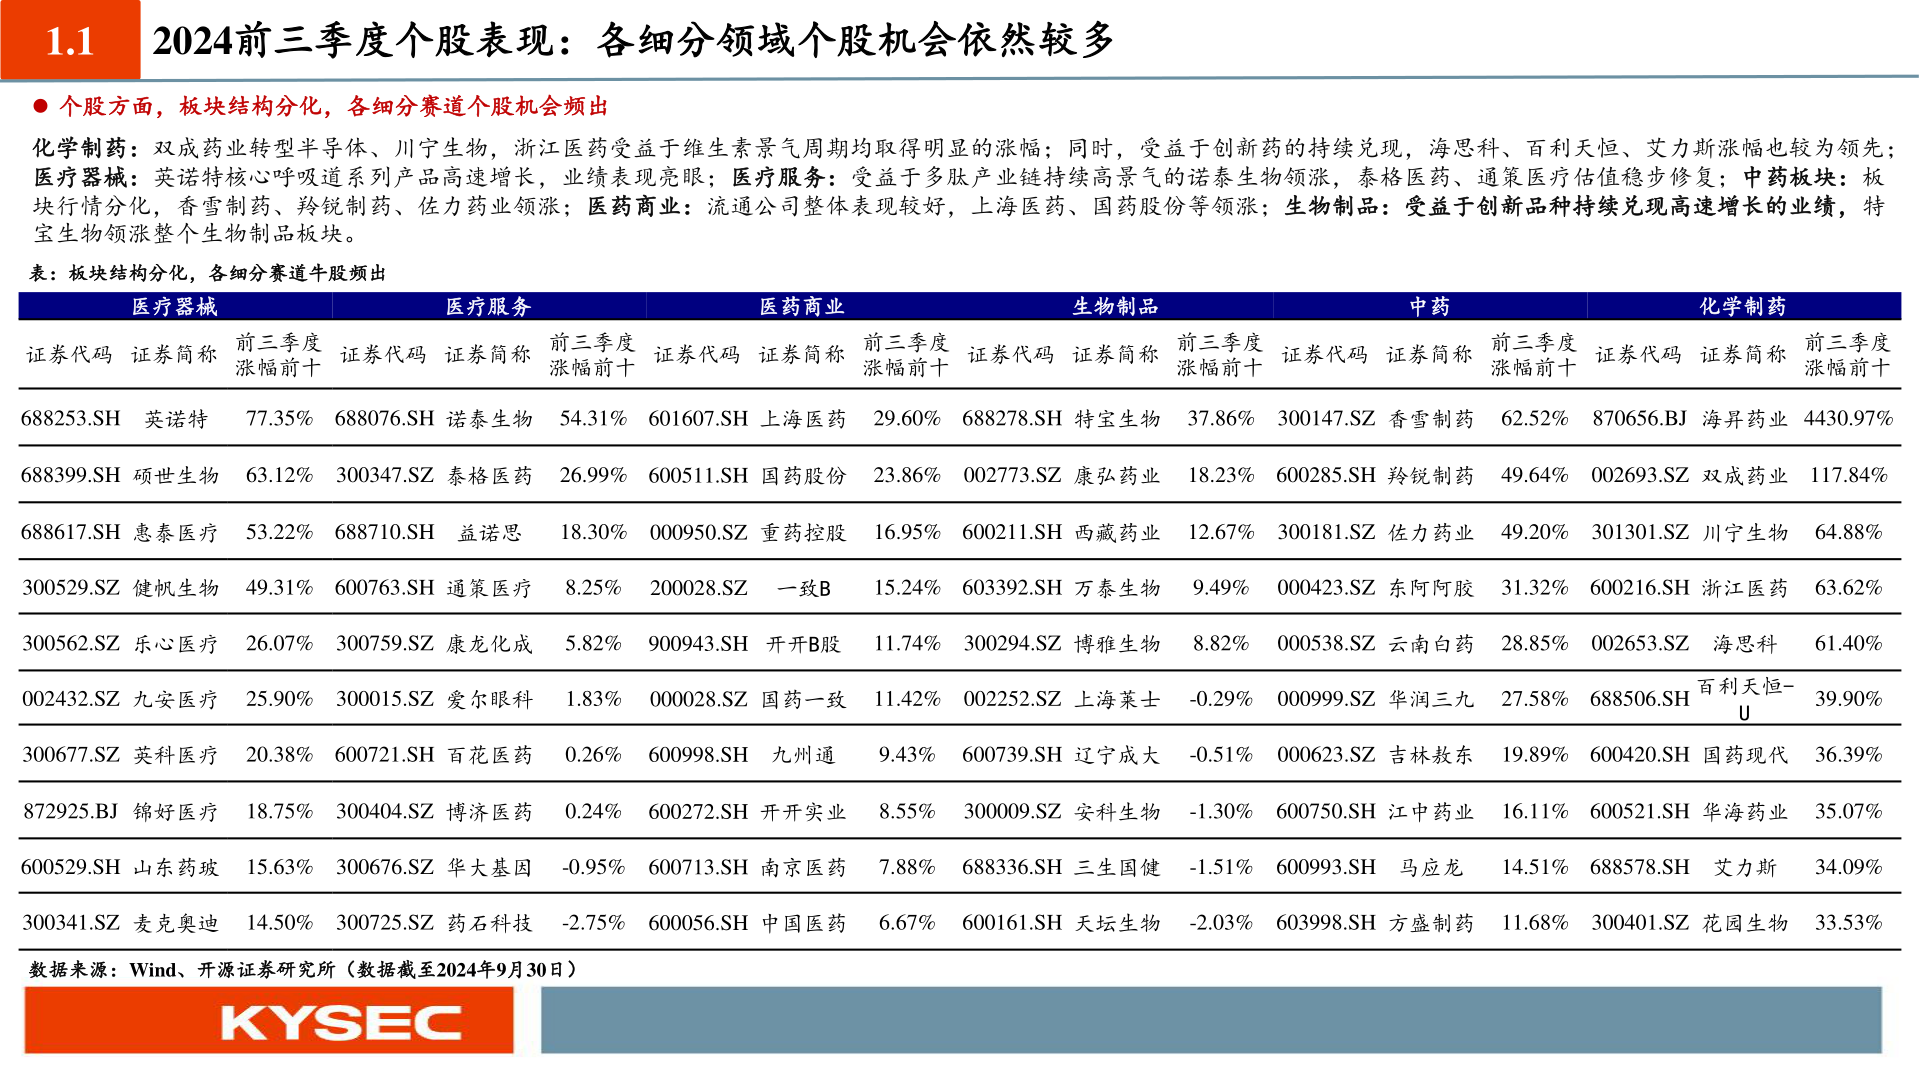Viewport: 1920px width, 1080px height.
Task: Click the 上海医药 name cell
Action: (x=804, y=419)
